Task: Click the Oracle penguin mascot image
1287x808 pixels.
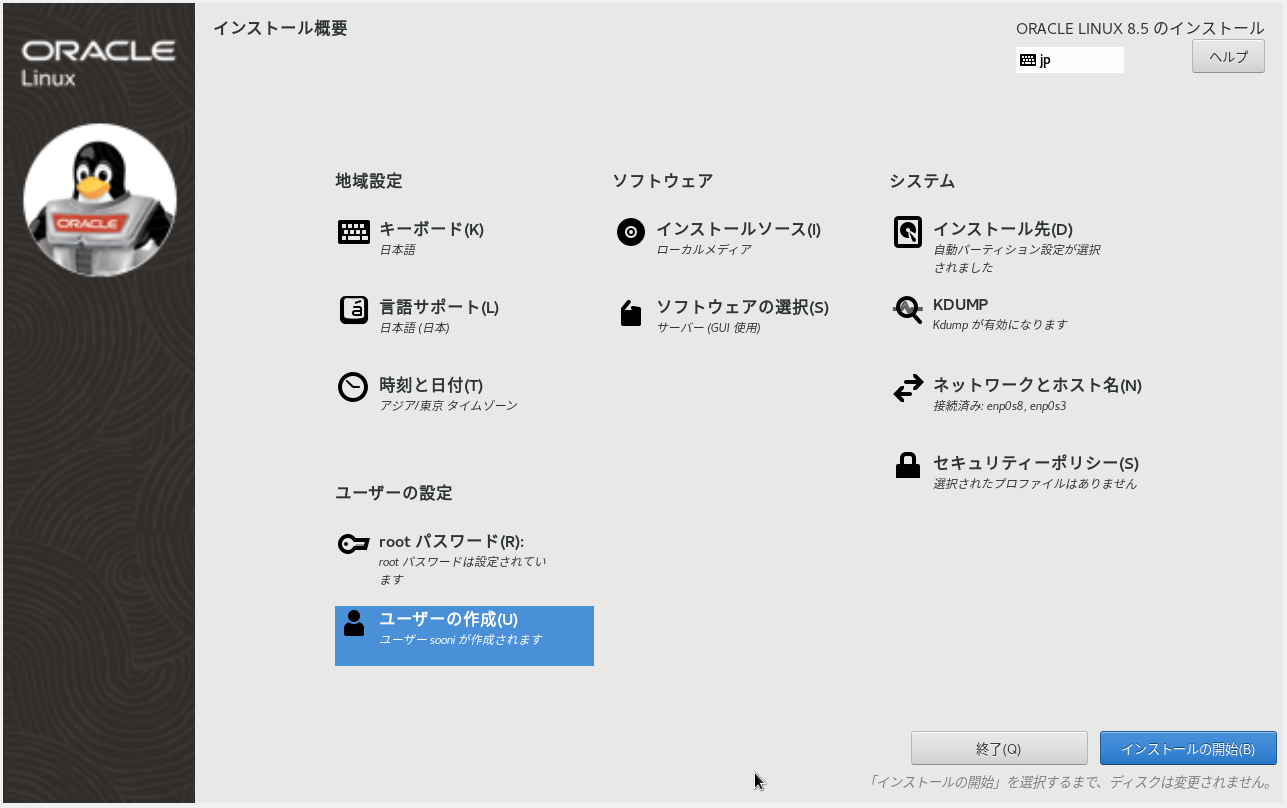Action: [100, 200]
